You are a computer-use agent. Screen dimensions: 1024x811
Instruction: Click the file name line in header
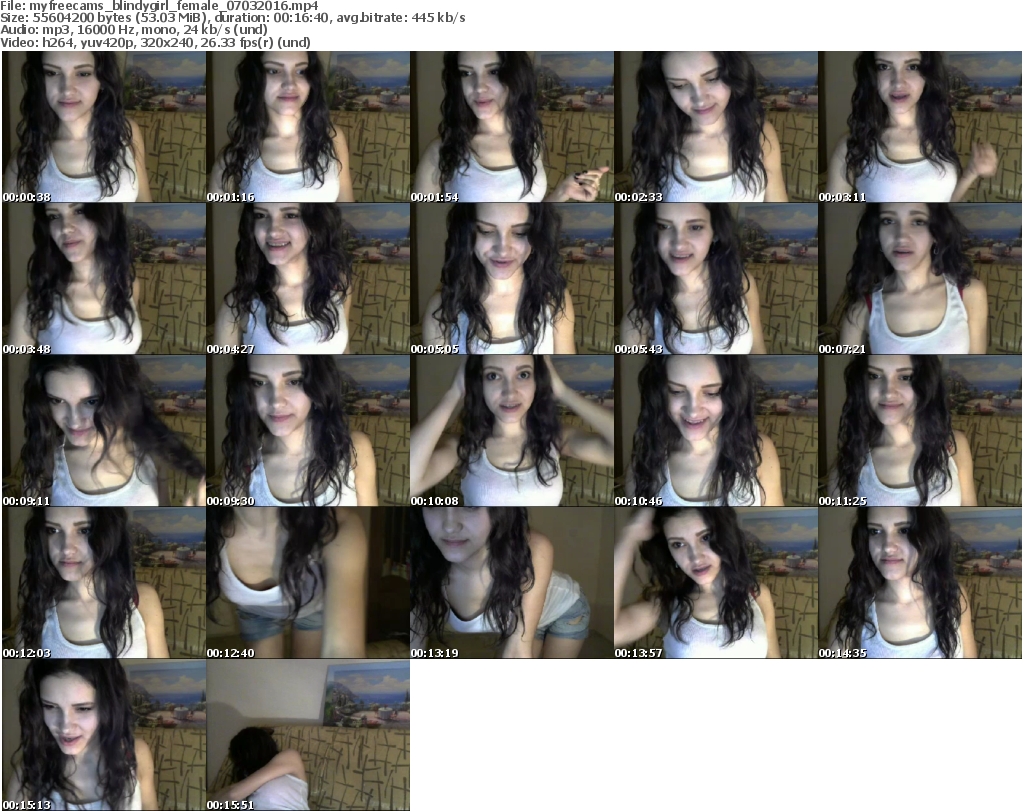click(x=159, y=6)
